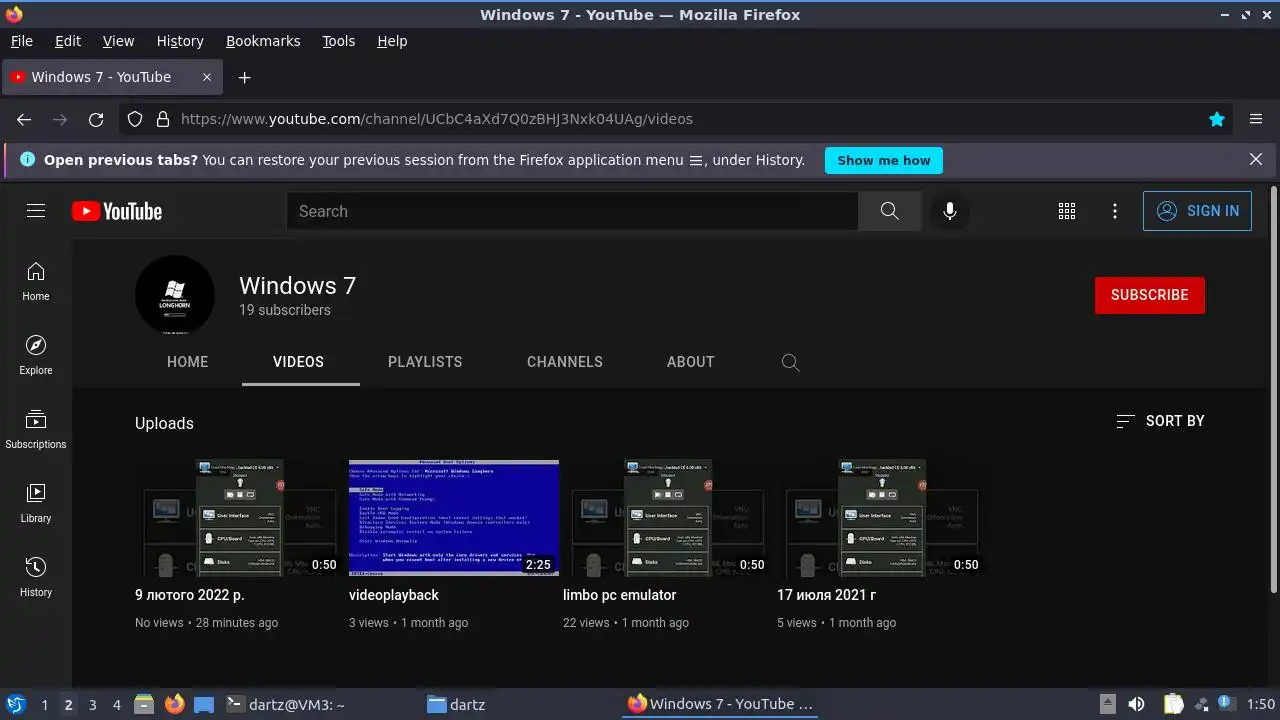Click the 9 лютого 2022 р. title
Image resolution: width=1280 pixels, height=720 pixels.
[x=190, y=595]
